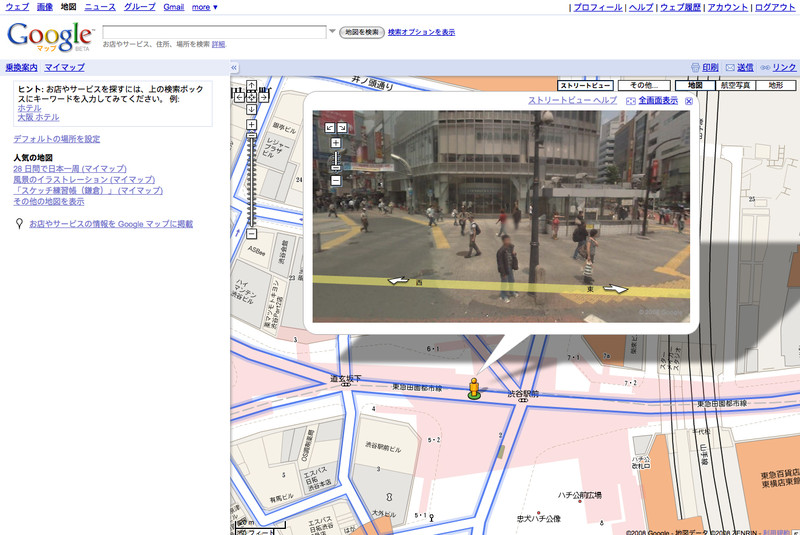Image resolution: width=800 pixels, height=535 pixels.
Task: Open マイマップ tab
Action: click(64, 67)
